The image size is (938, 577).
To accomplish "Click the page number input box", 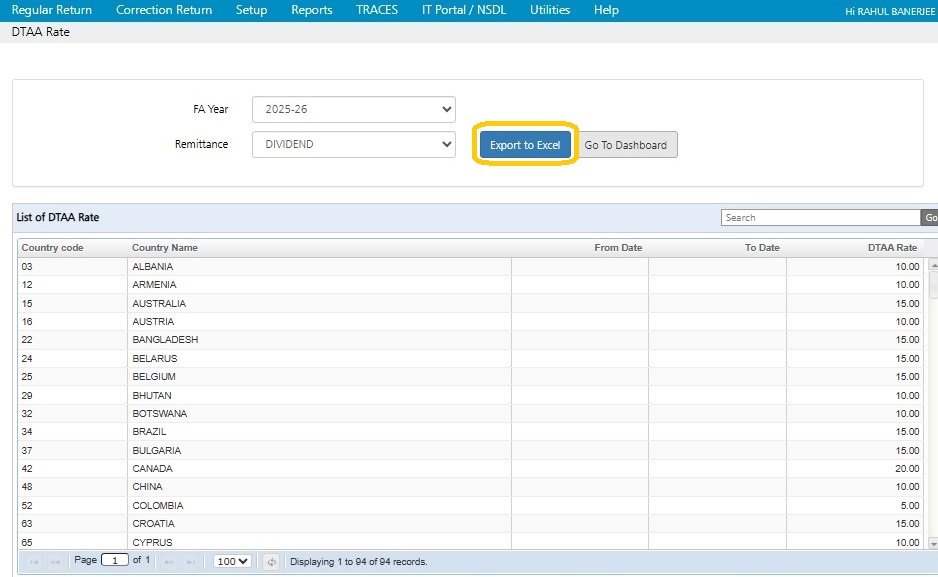I will click(x=115, y=561).
